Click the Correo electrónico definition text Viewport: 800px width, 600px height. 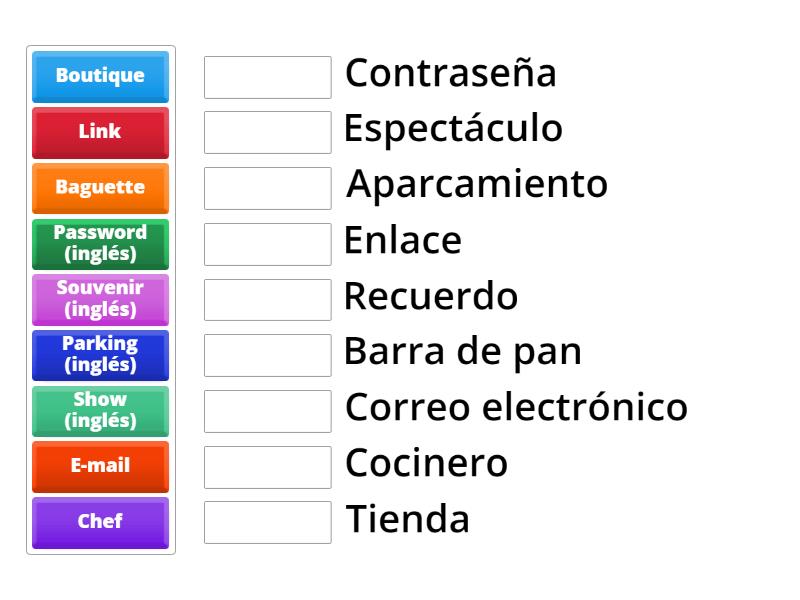point(516,407)
